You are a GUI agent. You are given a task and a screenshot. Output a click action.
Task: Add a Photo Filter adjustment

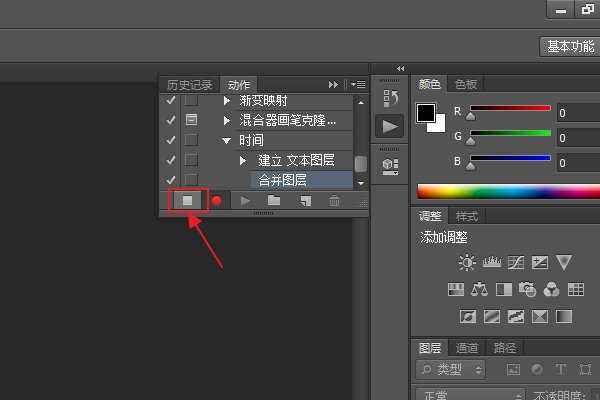[527, 289]
